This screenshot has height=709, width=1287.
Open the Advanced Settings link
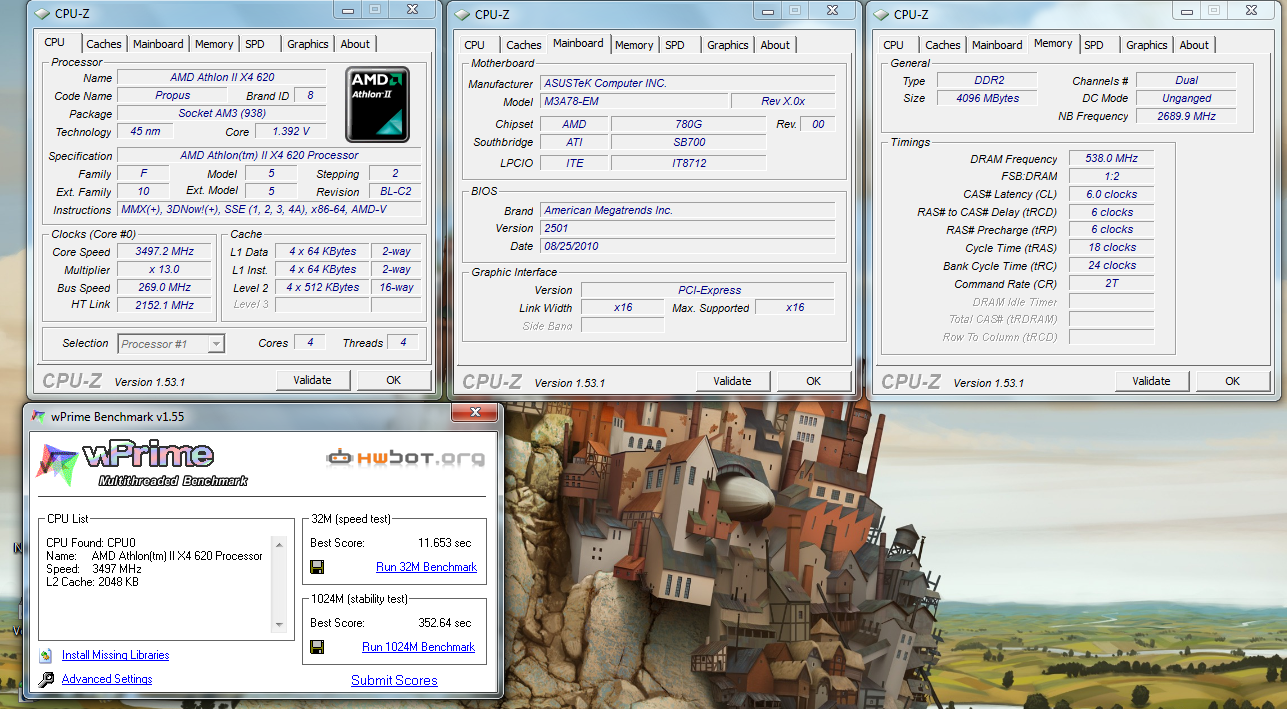click(x=107, y=679)
